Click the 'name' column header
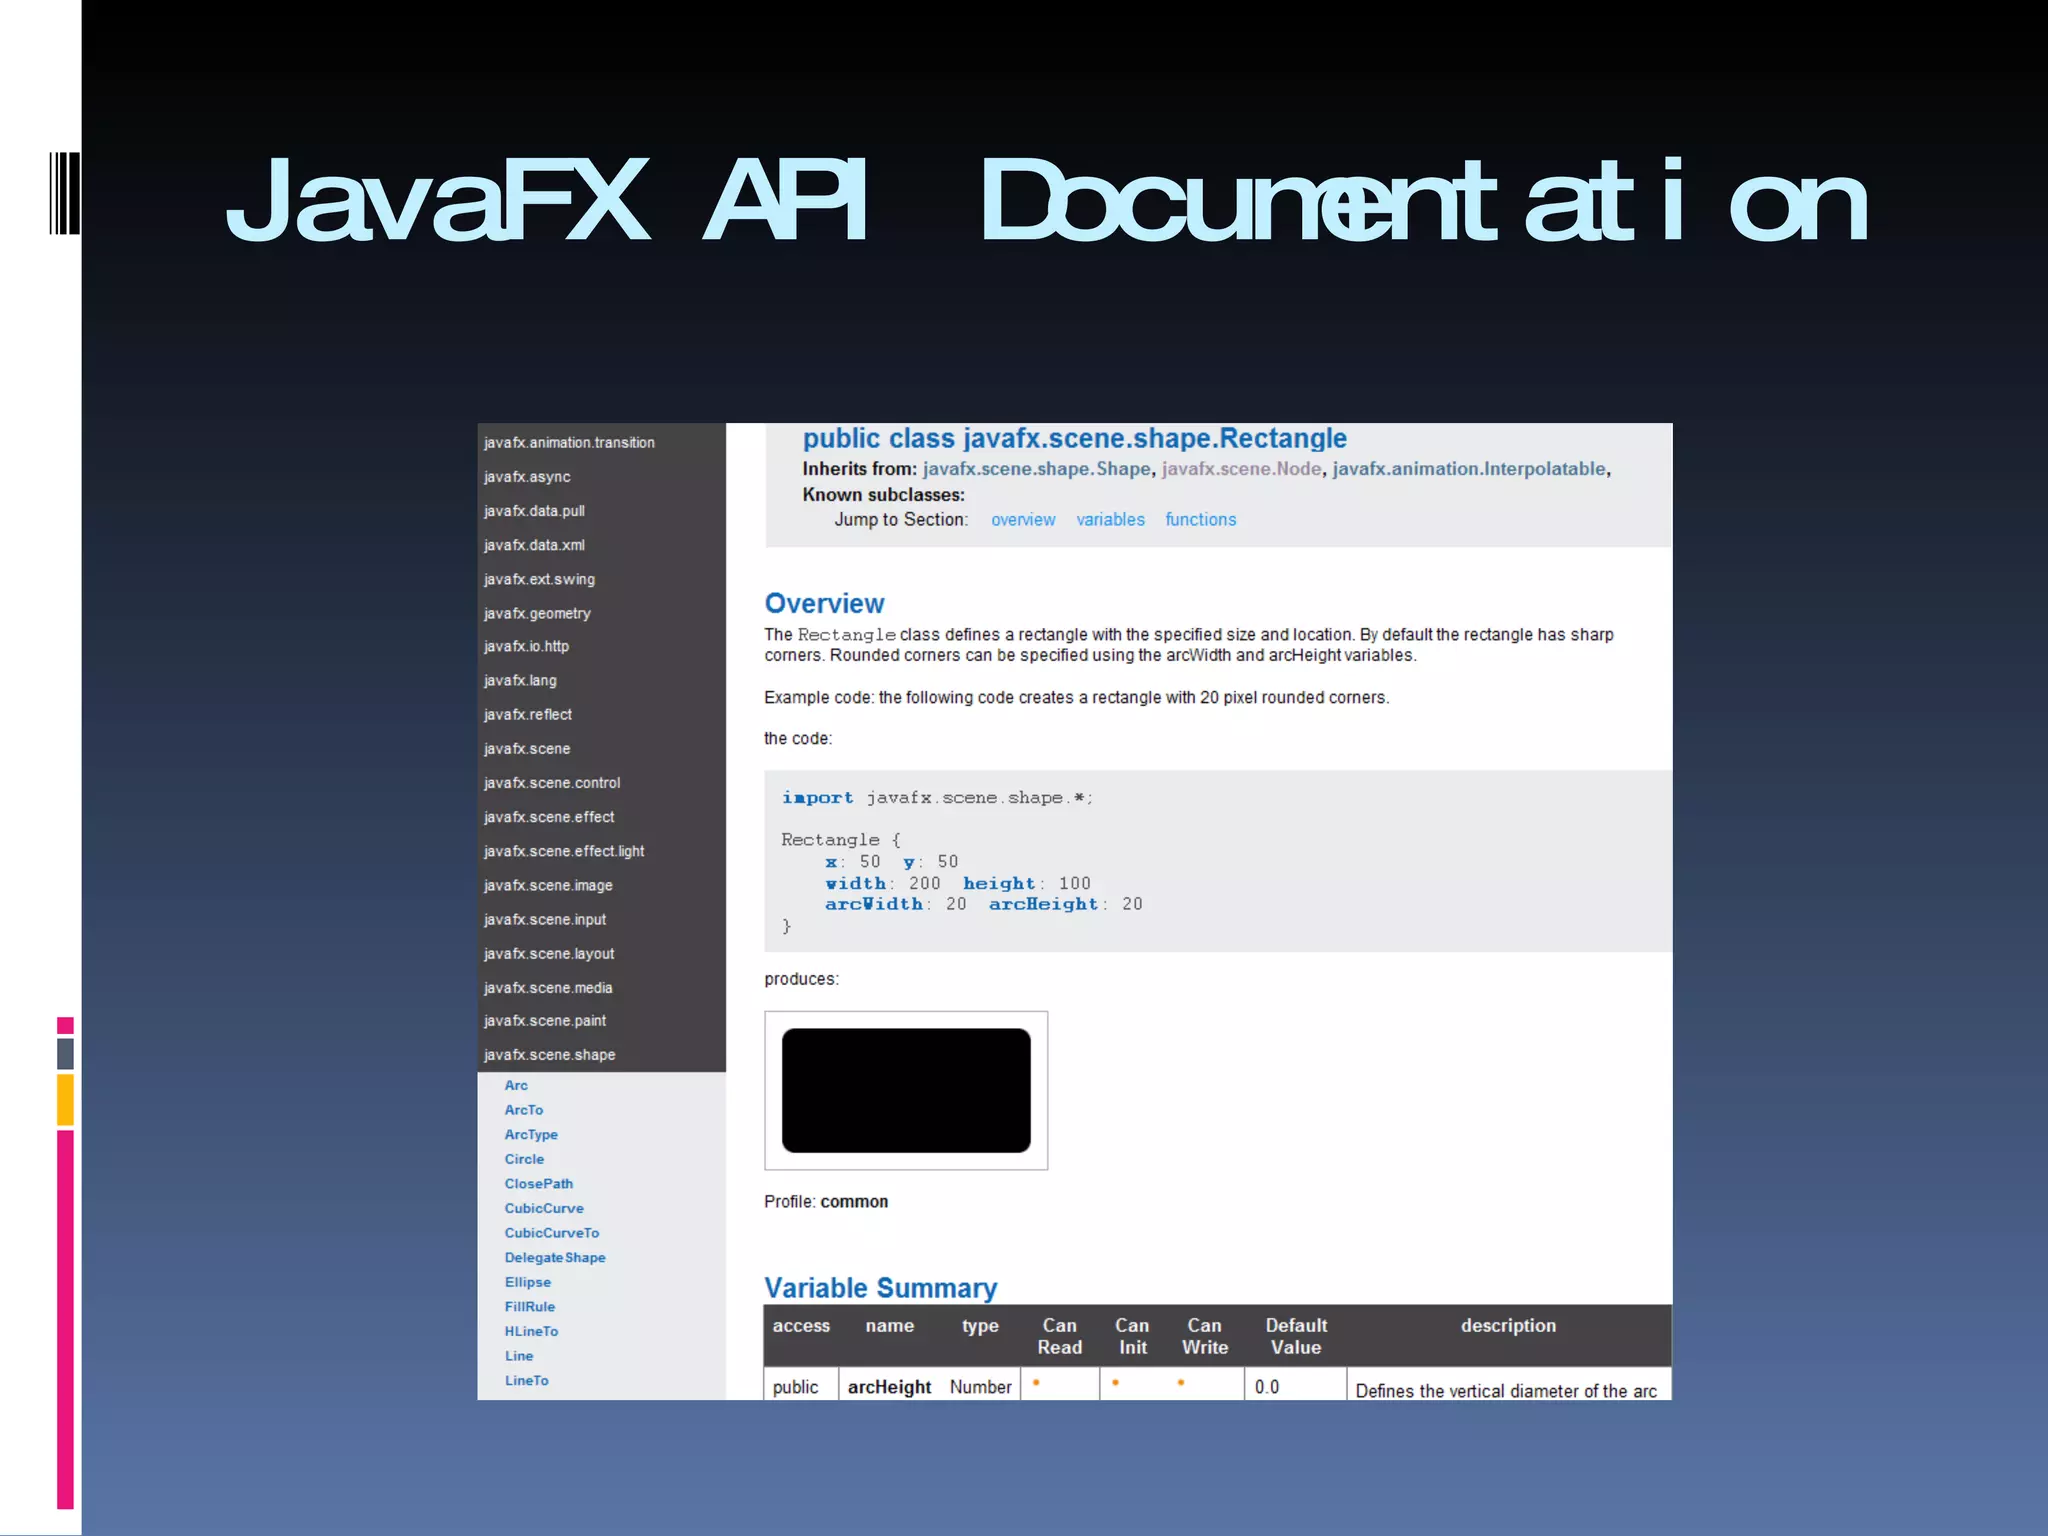The height and width of the screenshot is (1536, 2048). (x=890, y=1326)
